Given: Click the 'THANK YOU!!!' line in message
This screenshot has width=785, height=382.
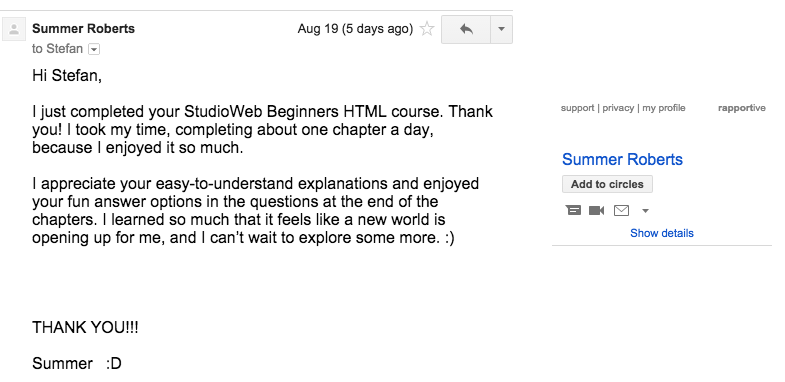Looking at the screenshot, I should (x=85, y=327).
